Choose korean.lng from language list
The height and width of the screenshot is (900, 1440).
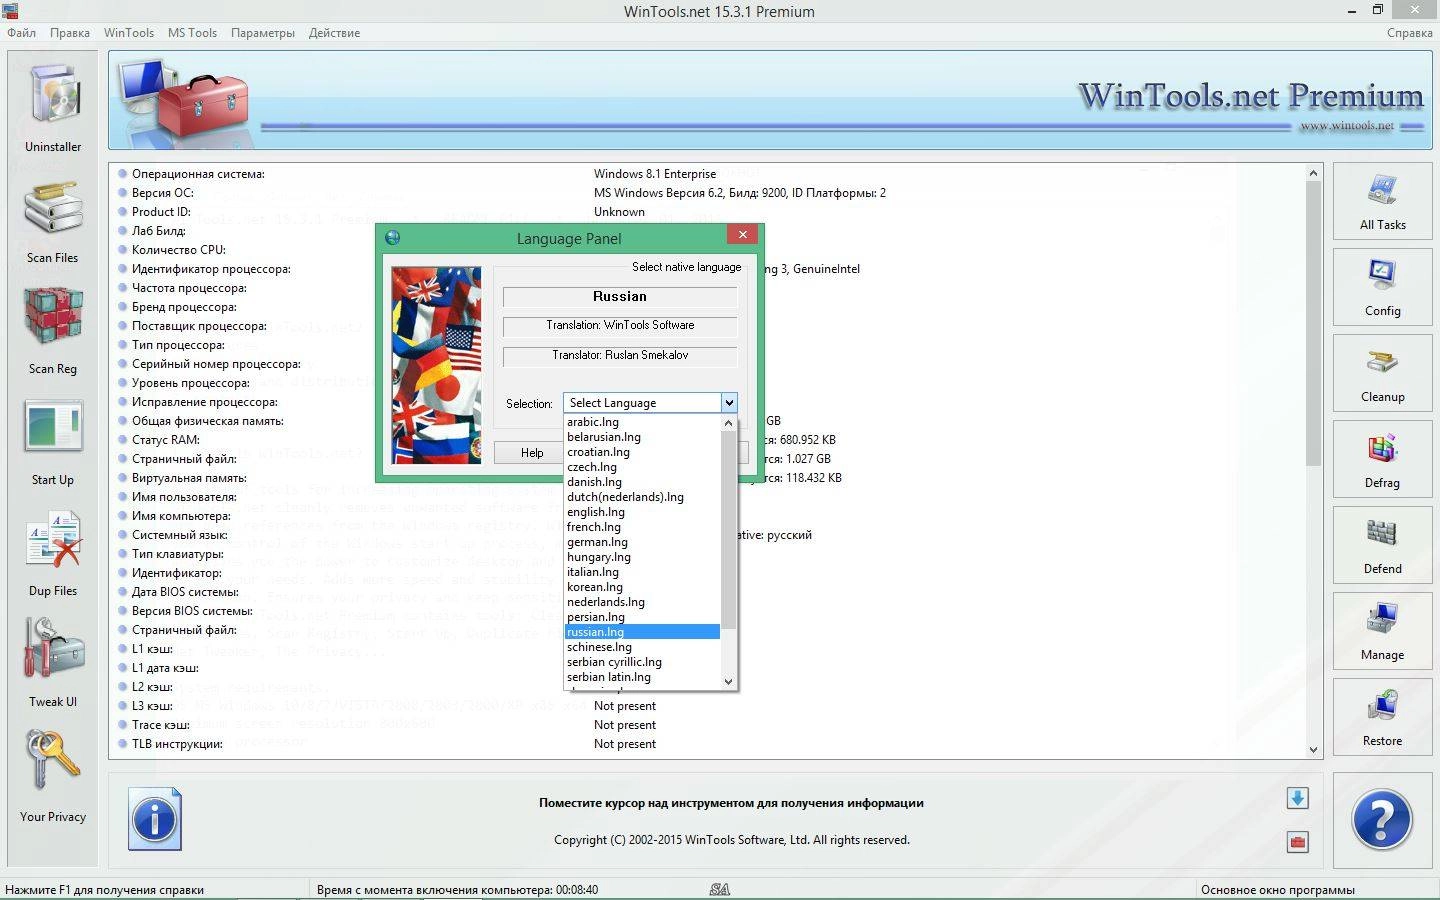[x=642, y=587]
